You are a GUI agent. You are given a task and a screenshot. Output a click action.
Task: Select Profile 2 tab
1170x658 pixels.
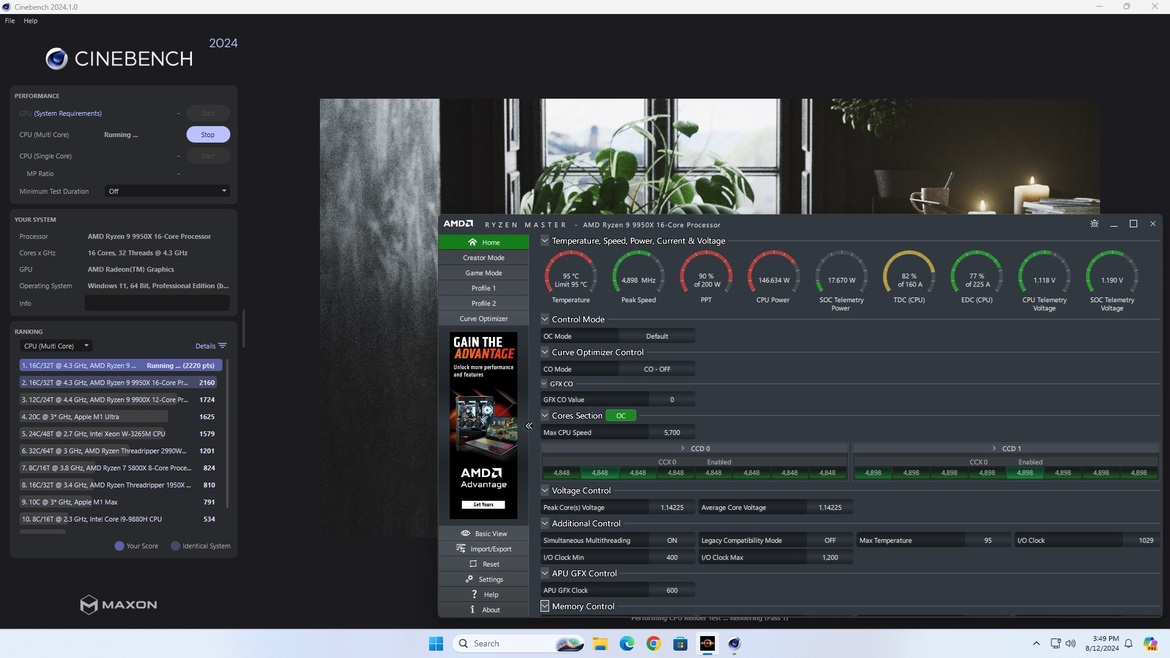click(x=484, y=304)
